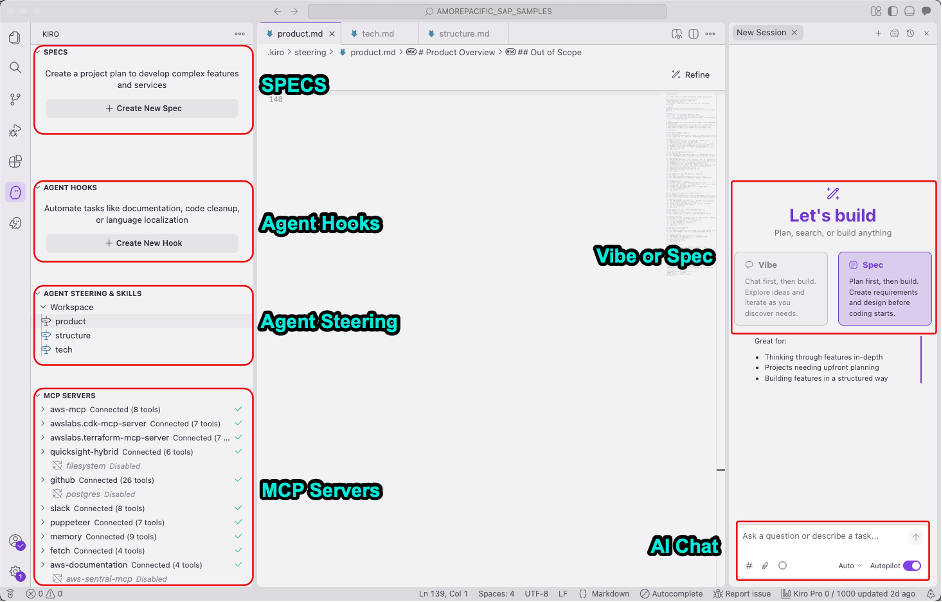This screenshot has height=602, width=942.
Task: Open the Run and Debug view
Action: [x=15, y=130]
